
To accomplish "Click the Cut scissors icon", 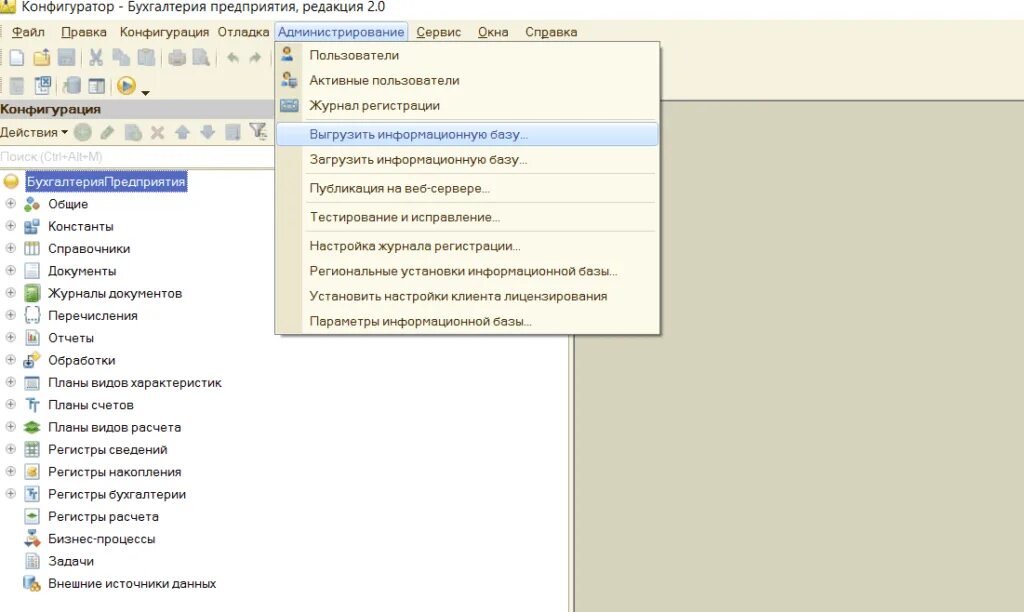I will (x=96, y=57).
